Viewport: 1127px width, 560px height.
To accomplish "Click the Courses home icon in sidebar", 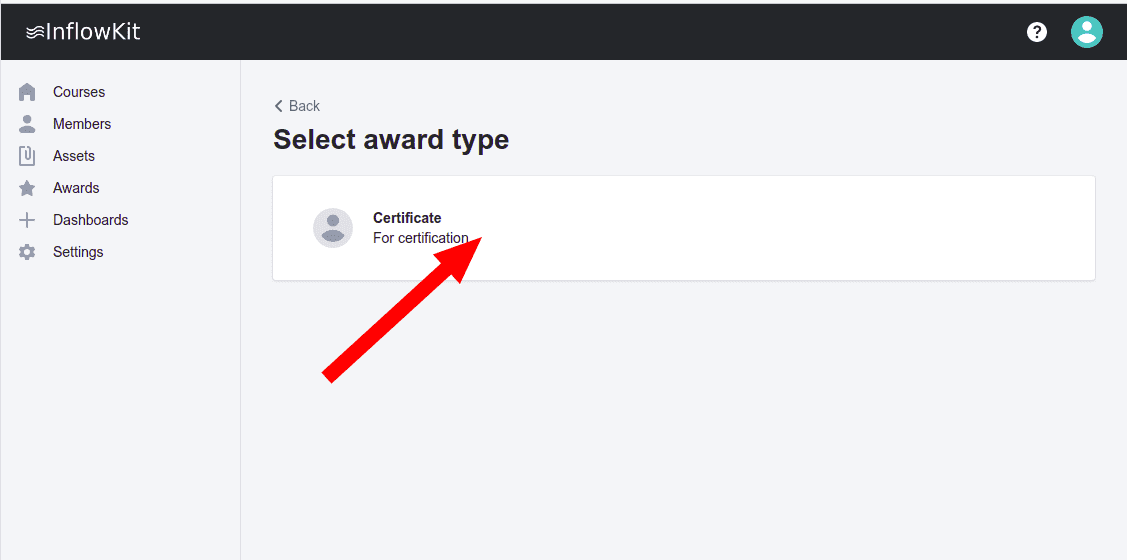I will (x=28, y=92).
